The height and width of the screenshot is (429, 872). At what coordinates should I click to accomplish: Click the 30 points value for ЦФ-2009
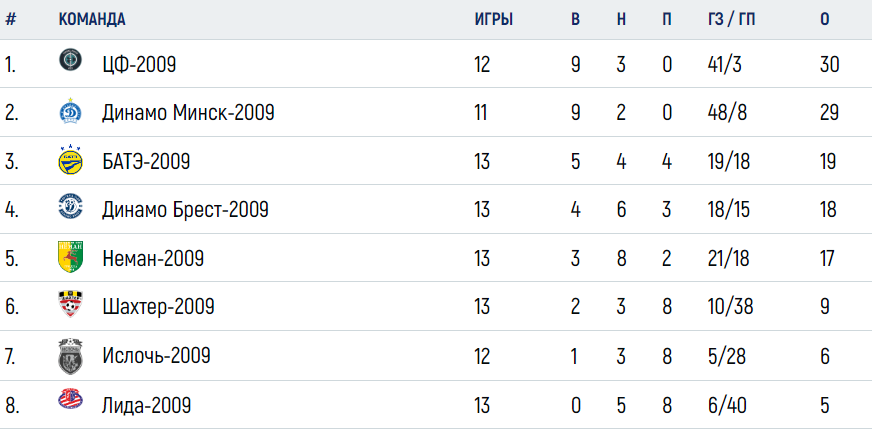(830, 65)
